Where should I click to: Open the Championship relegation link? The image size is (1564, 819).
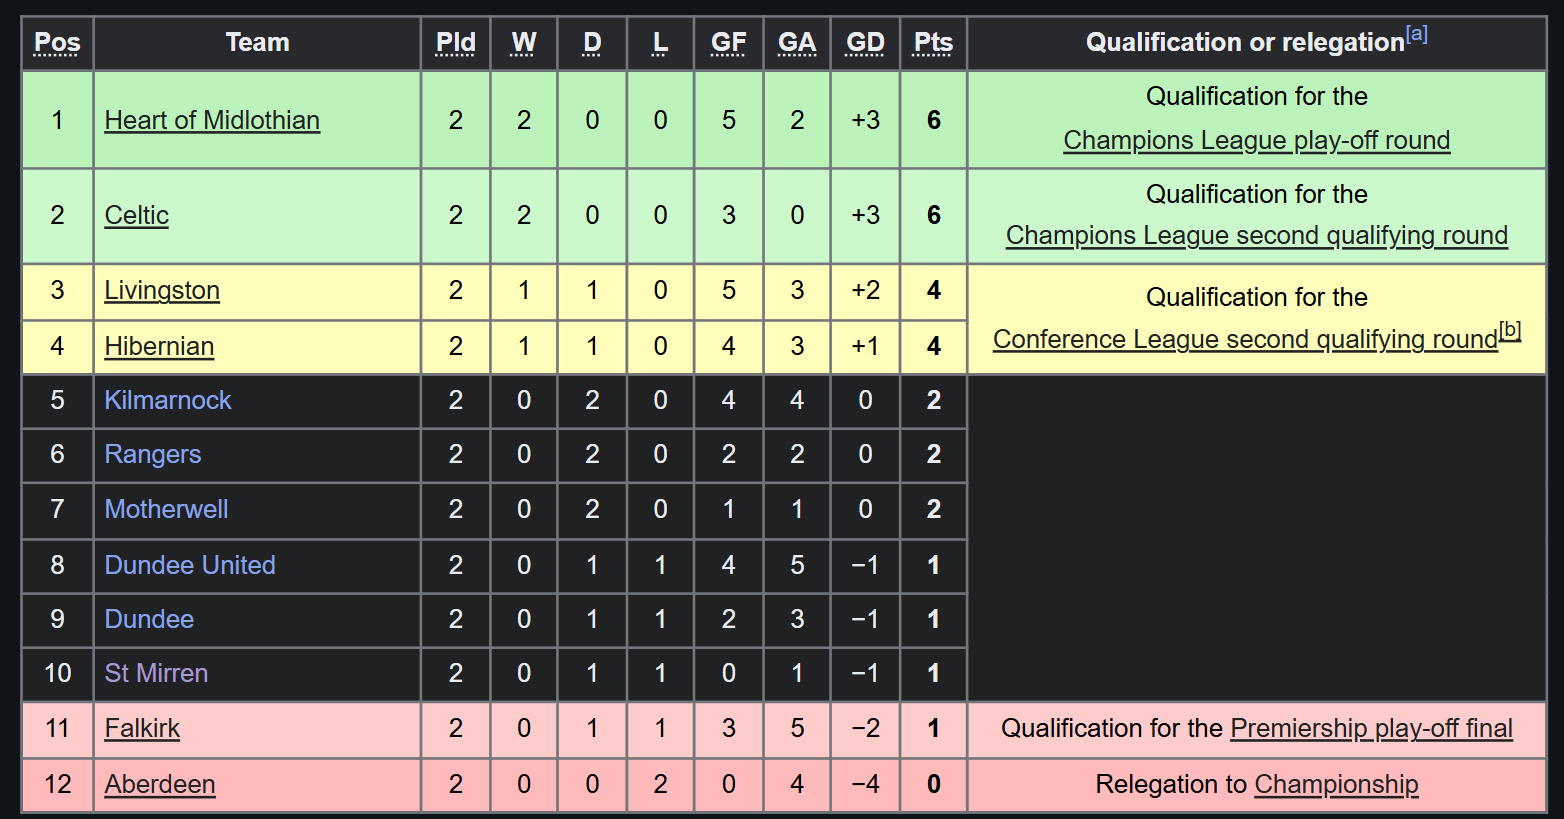[x=1336, y=784]
